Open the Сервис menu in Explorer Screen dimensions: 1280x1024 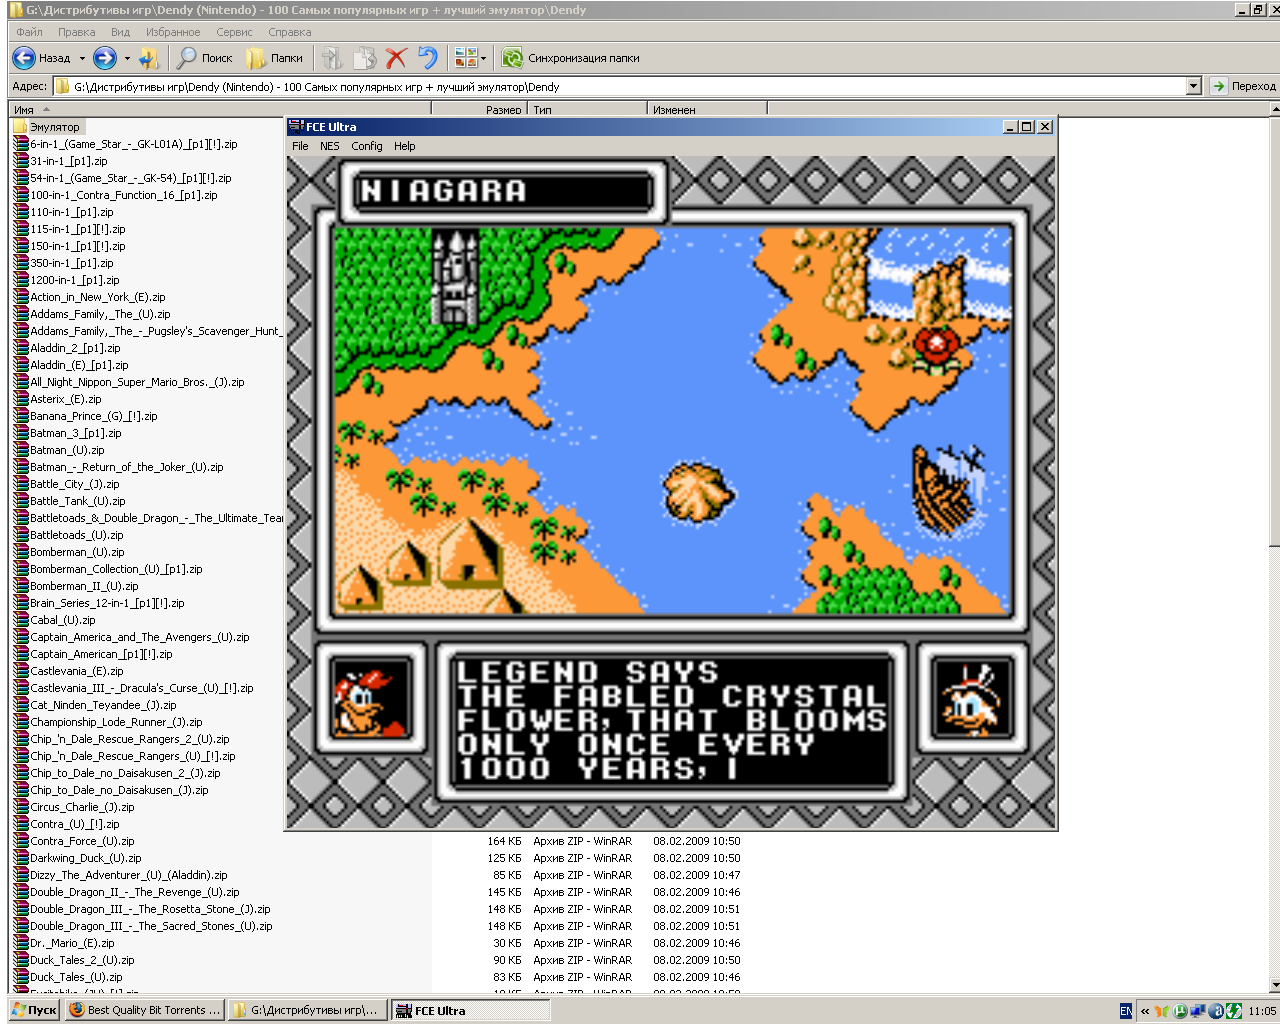pos(235,32)
